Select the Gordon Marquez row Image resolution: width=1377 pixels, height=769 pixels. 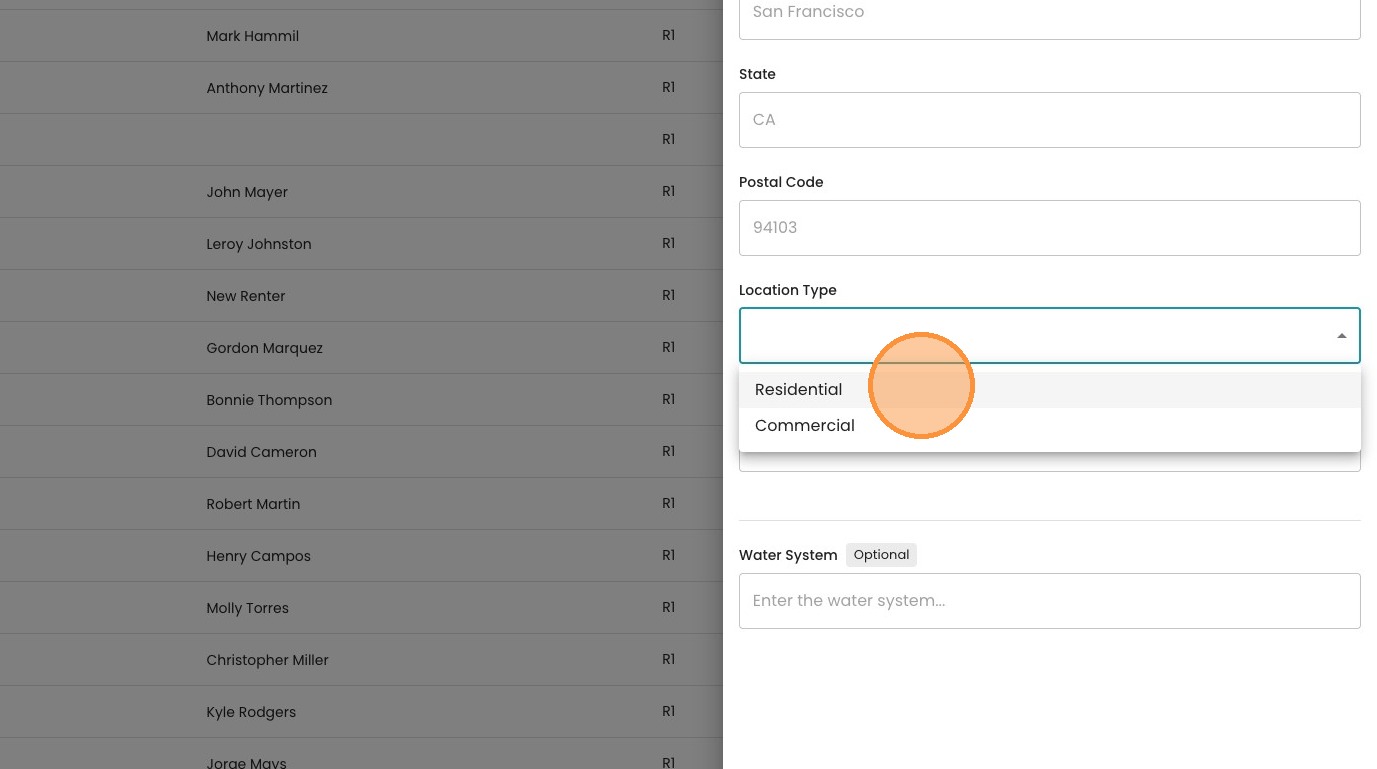click(x=265, y=348)
